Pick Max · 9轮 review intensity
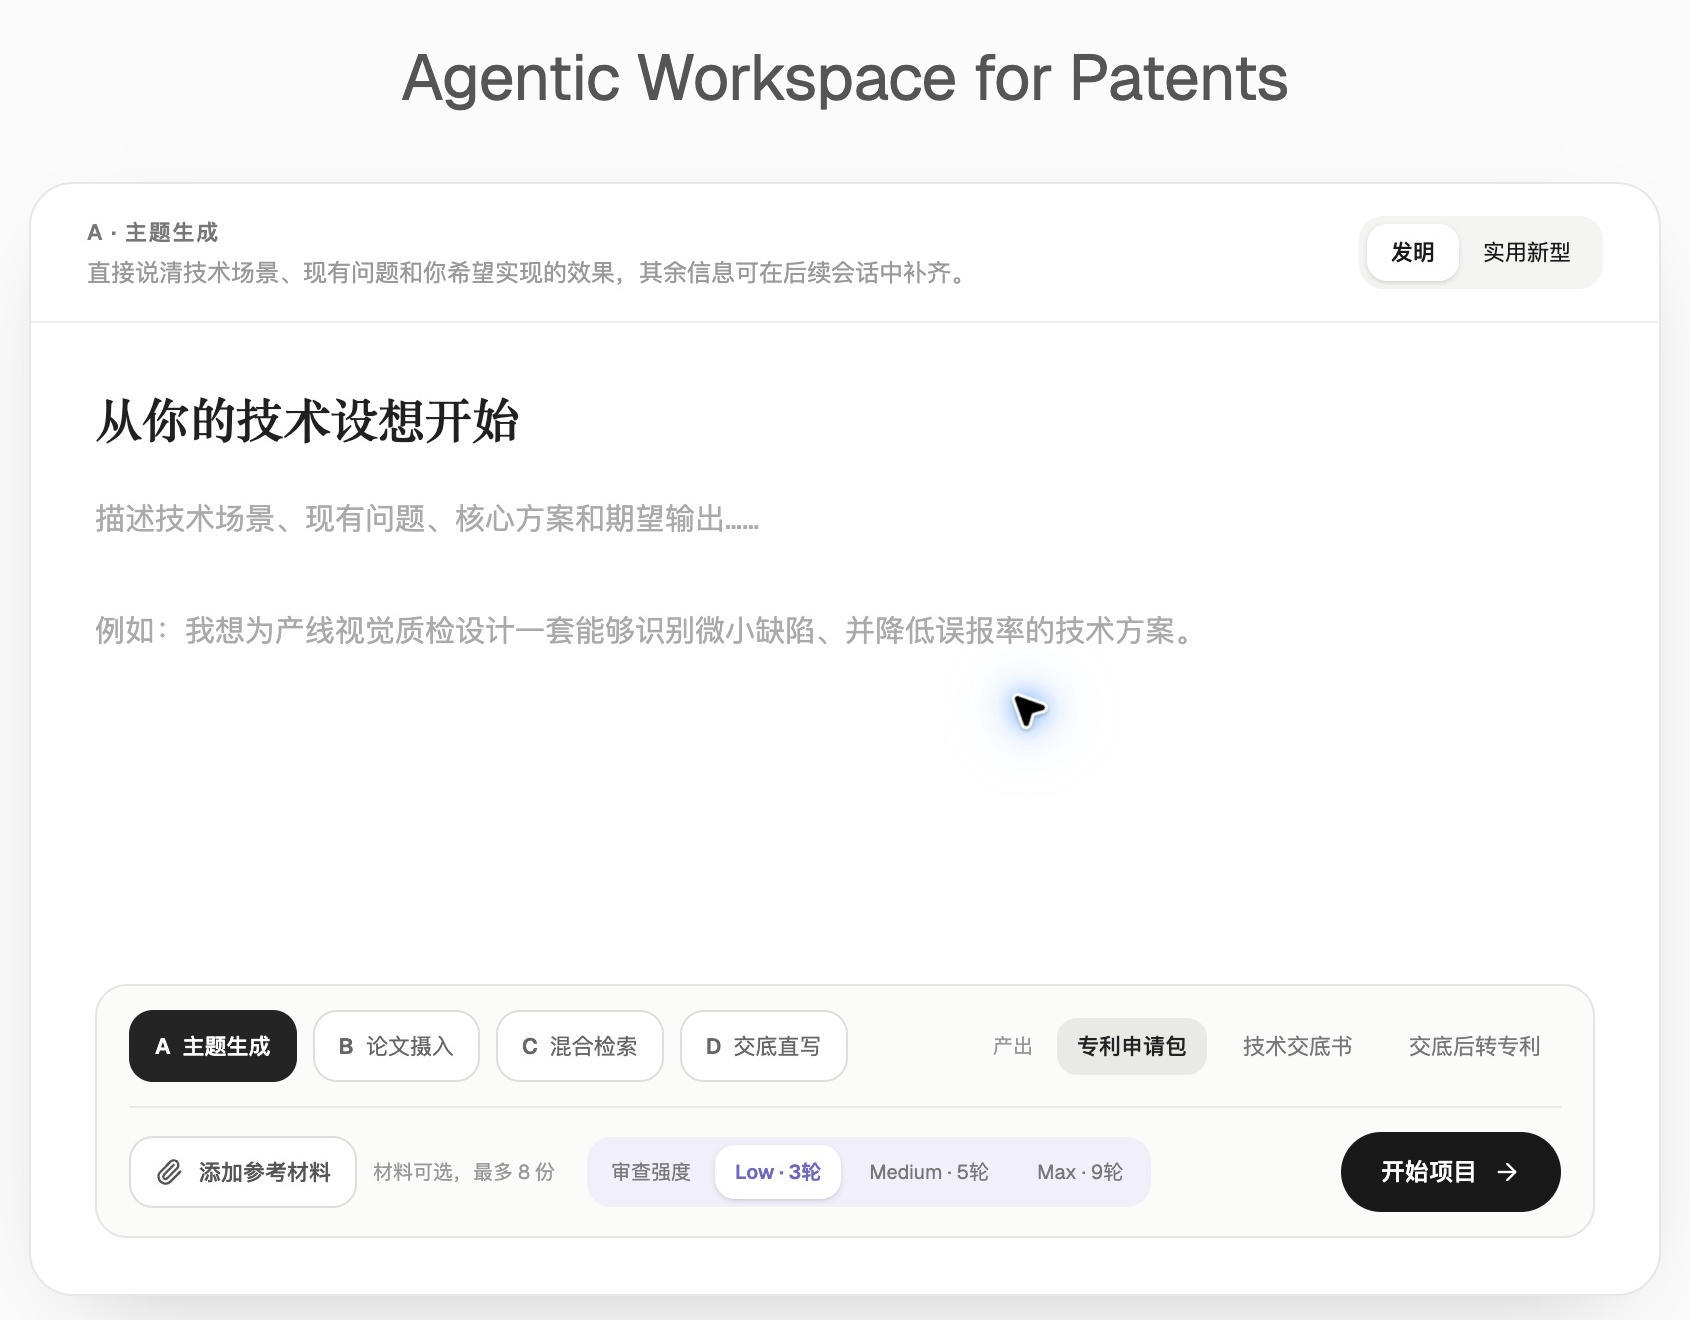This screenshot has height=1320, width=1690. click(1080, 1172)
